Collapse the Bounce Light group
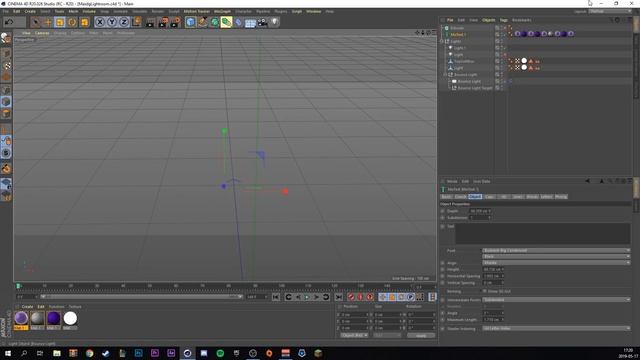Viewport: 640px width, 360px height. [445, 75]
